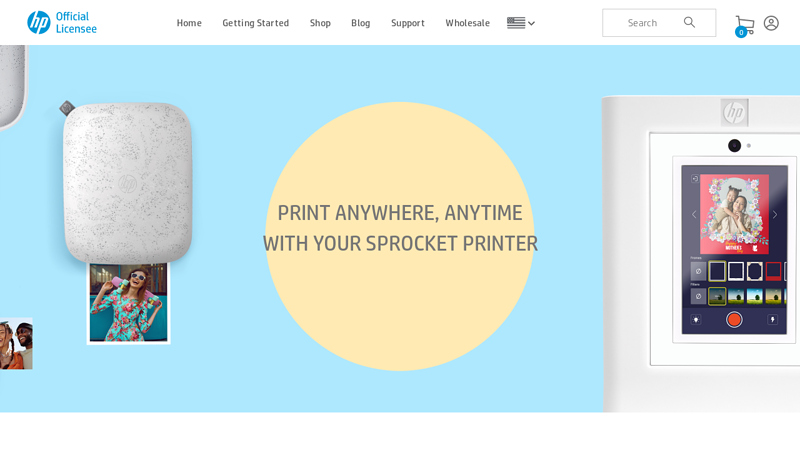
Task: Click the "Print Anywhere, Anytime" banner headline
Action: 400,227
